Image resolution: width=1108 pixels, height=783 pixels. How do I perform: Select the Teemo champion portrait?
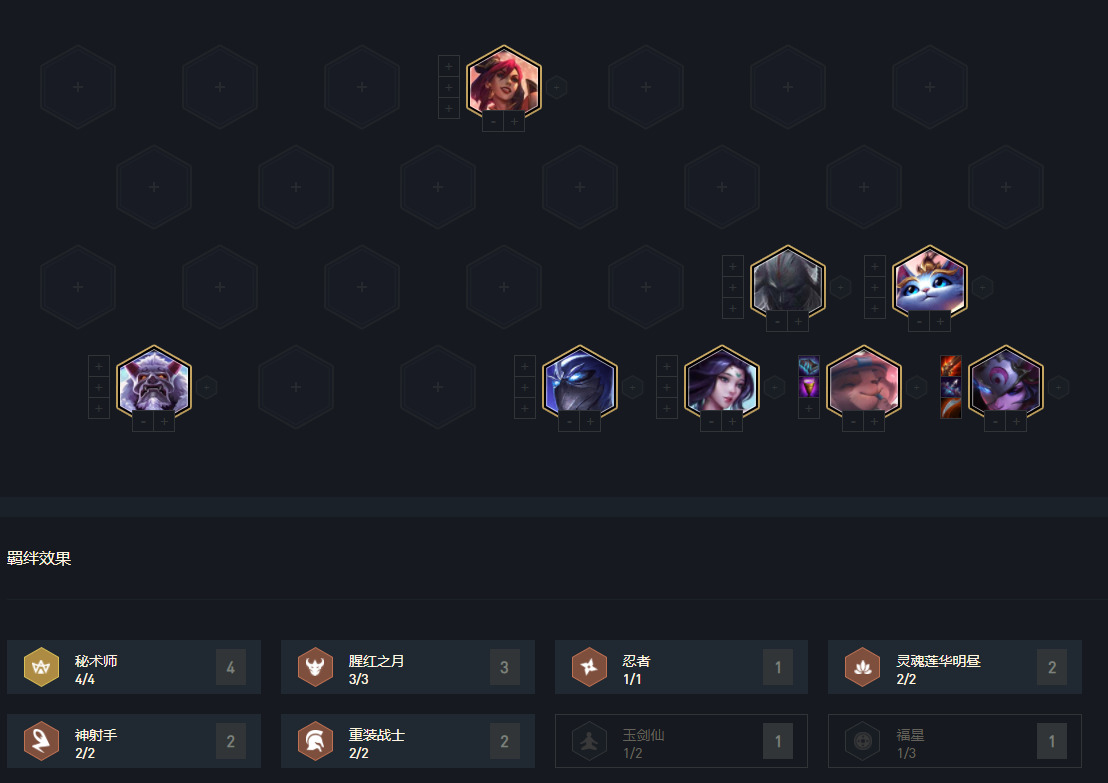(864, 384)
